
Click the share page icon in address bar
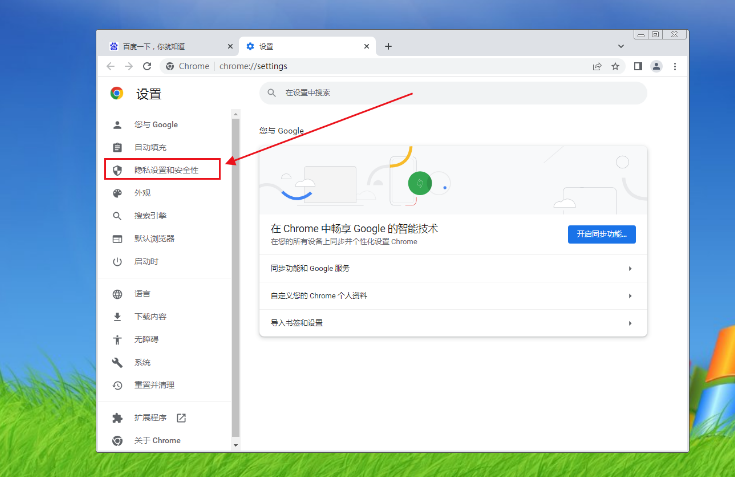[x=597, y=67]
